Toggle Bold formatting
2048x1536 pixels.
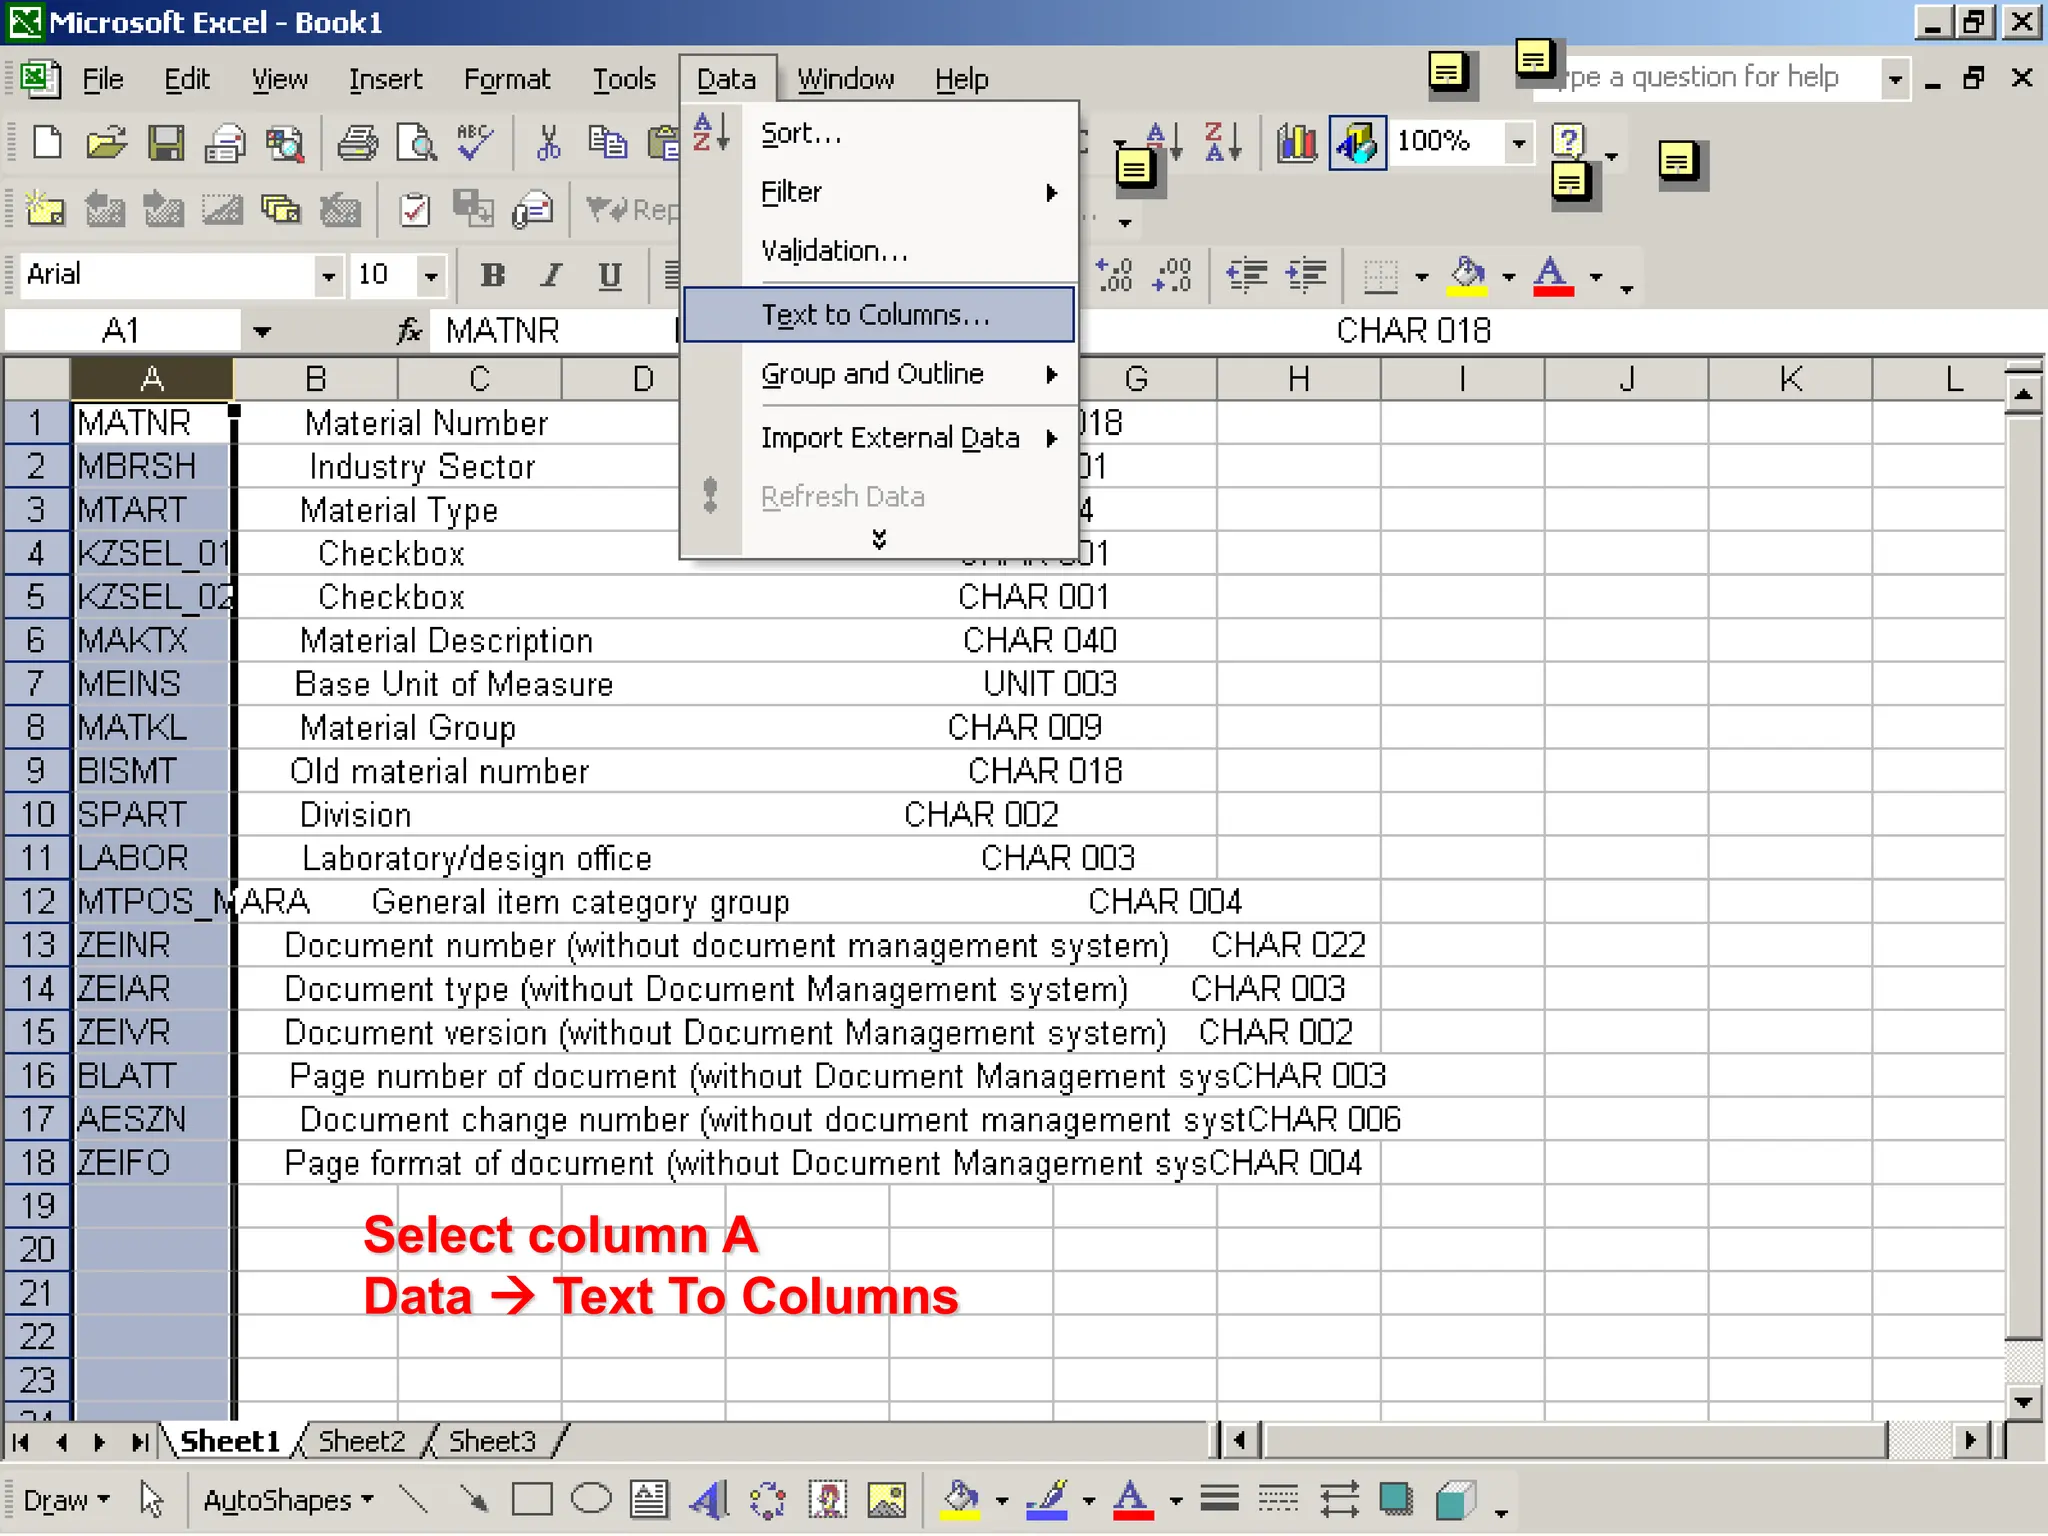tap(492, 275)
